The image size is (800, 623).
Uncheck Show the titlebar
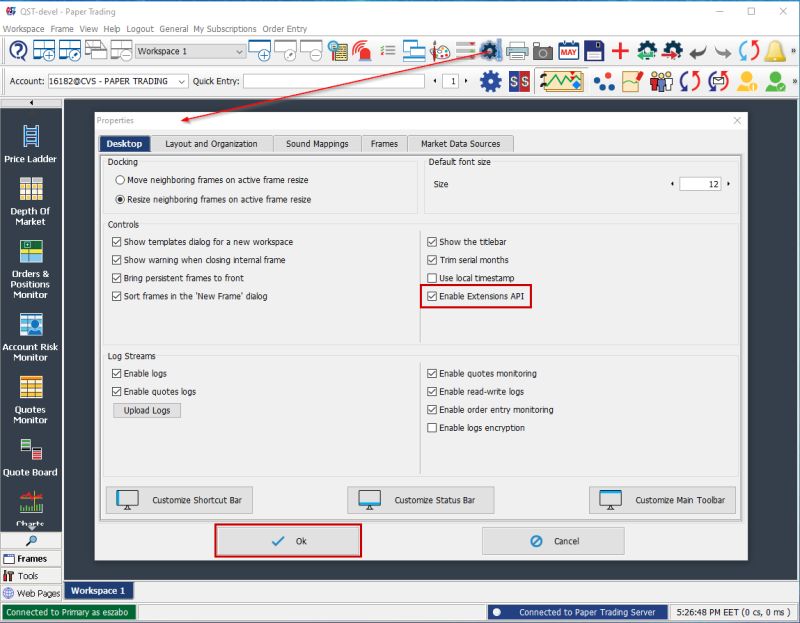click(430, 241)
